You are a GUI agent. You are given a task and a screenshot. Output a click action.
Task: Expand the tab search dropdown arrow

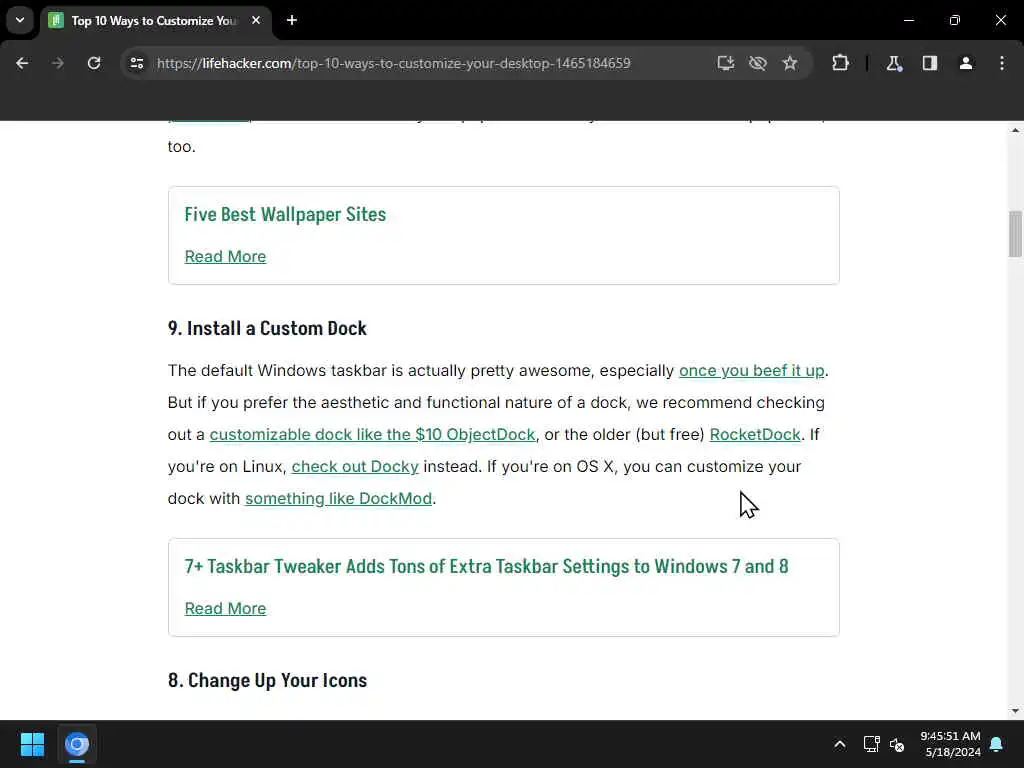(x=20, y=20)
